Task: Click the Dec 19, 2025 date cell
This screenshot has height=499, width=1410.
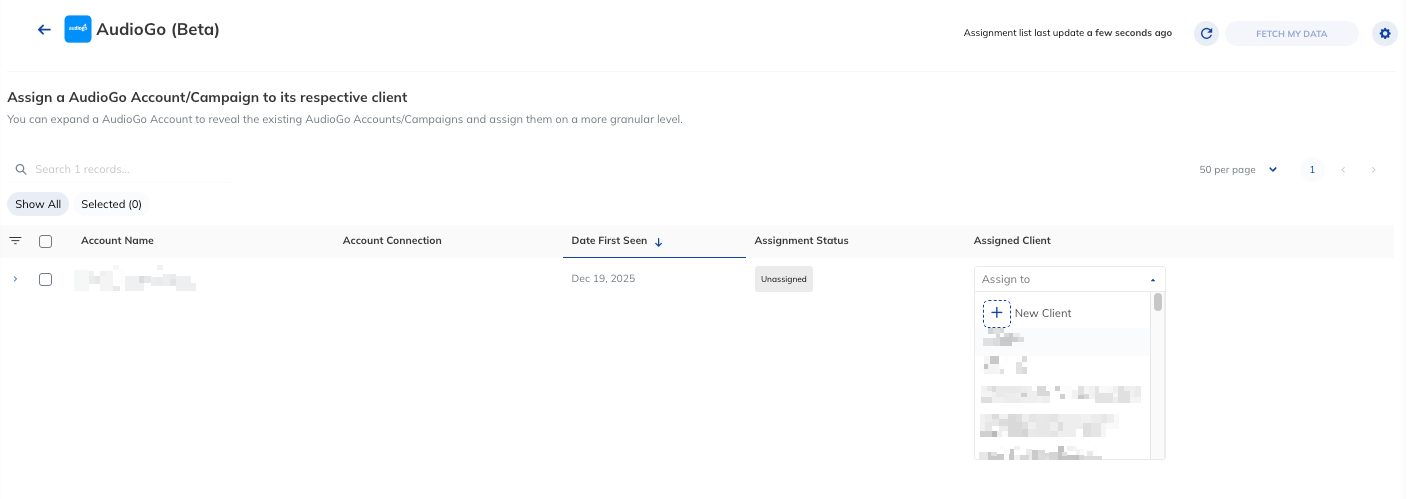Action: click(603, 279)
